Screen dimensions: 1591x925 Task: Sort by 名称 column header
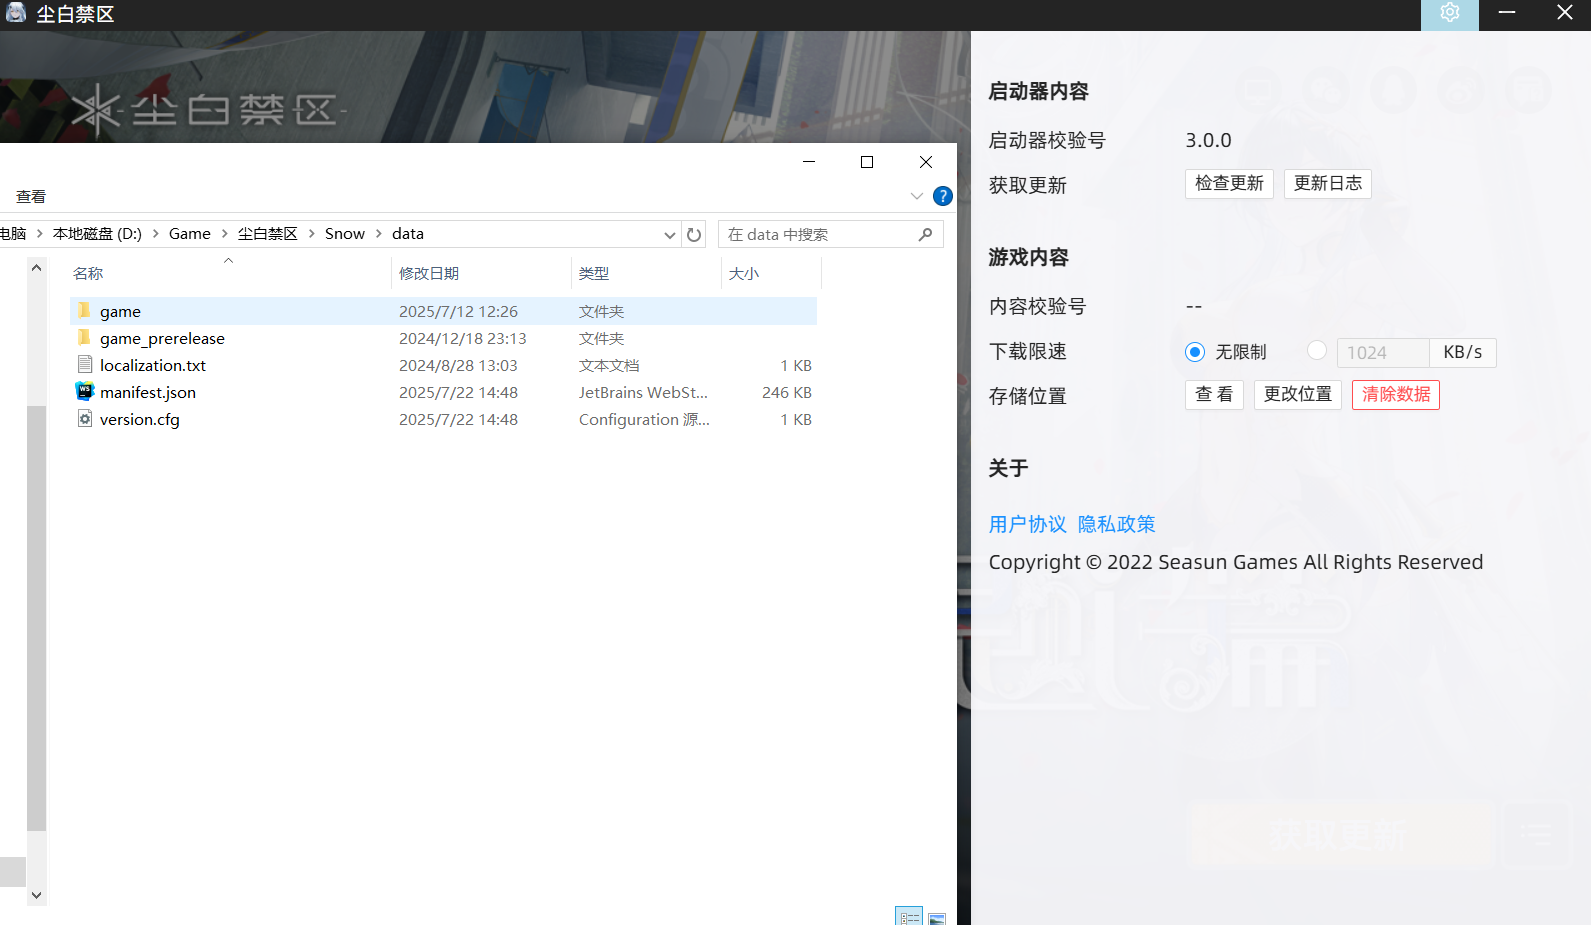(88, 273)
